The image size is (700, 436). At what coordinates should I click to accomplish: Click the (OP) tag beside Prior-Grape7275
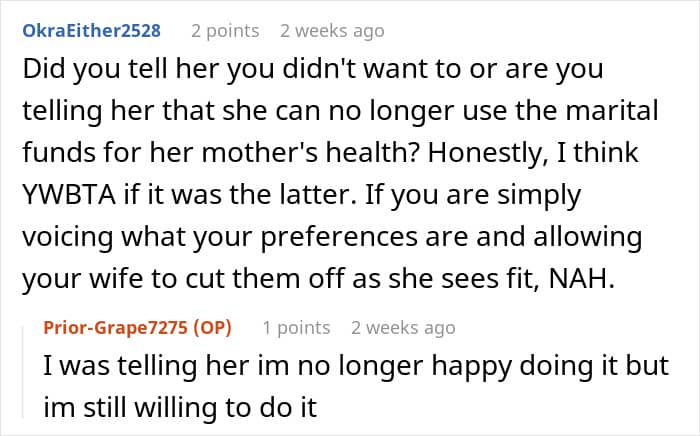click(x=212, y=328)
